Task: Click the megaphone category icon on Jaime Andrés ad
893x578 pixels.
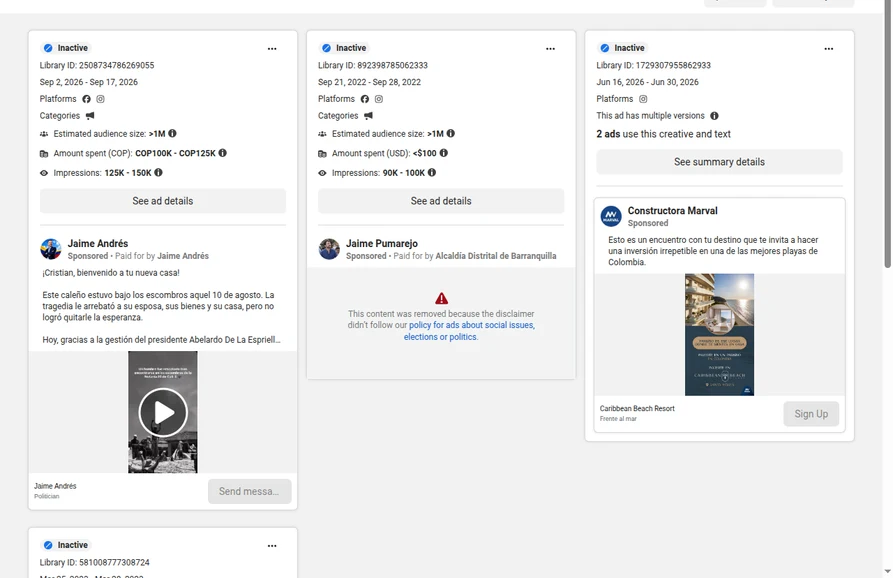Action: [90, 116]
